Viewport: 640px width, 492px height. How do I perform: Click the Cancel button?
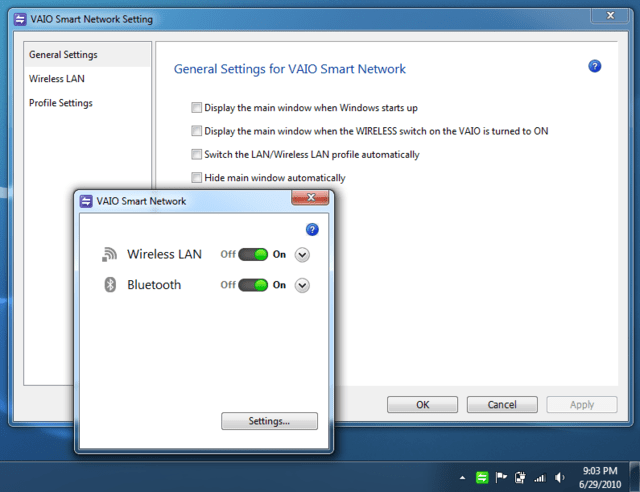tap(502, 405)
